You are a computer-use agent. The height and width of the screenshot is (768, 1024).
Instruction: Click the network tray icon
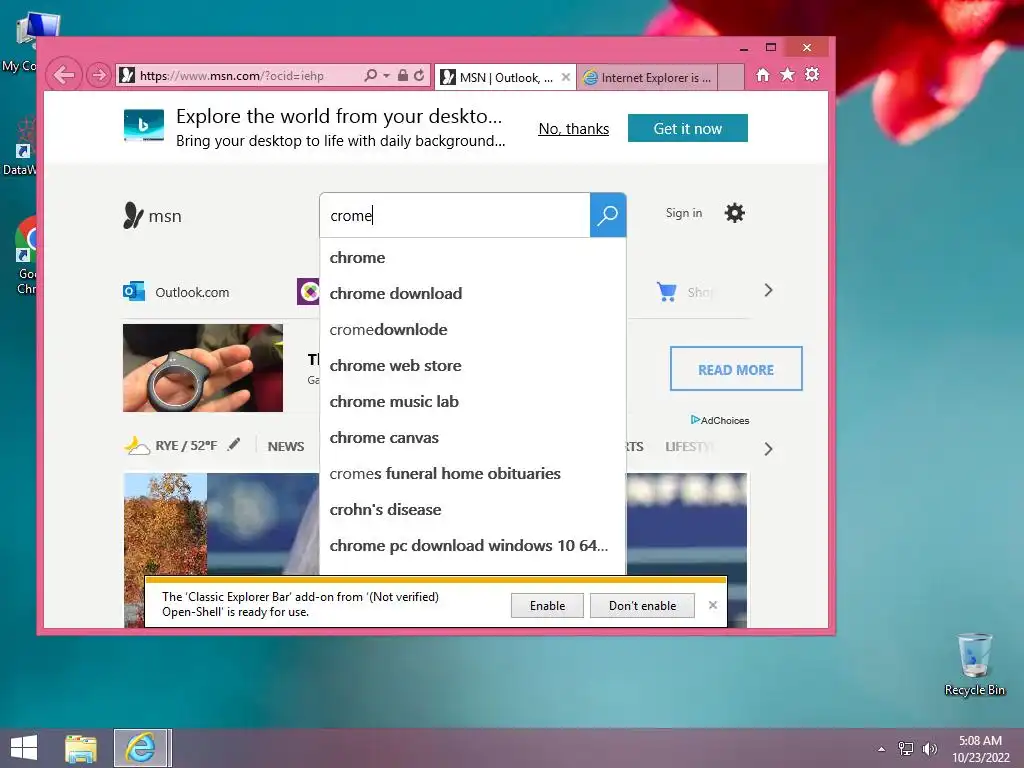point(906,748)
